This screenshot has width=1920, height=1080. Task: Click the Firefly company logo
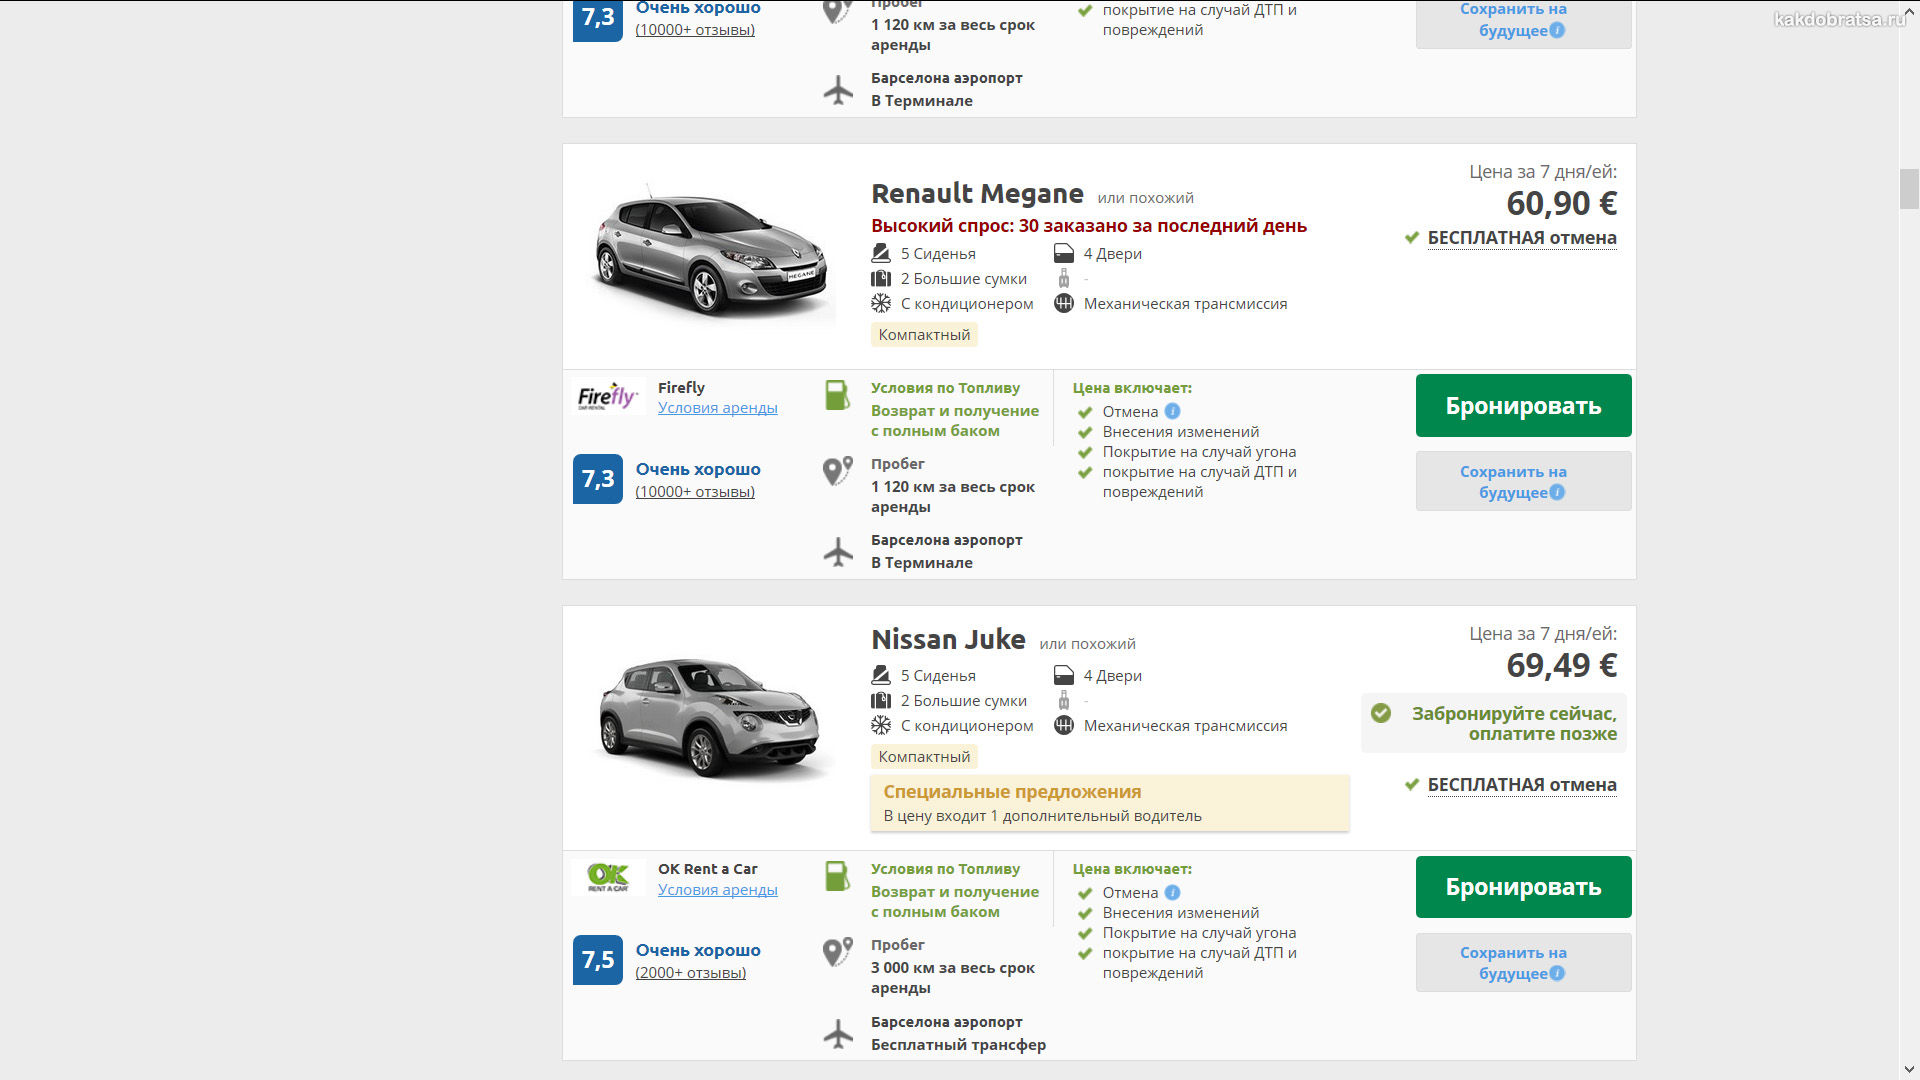[607, 397]
